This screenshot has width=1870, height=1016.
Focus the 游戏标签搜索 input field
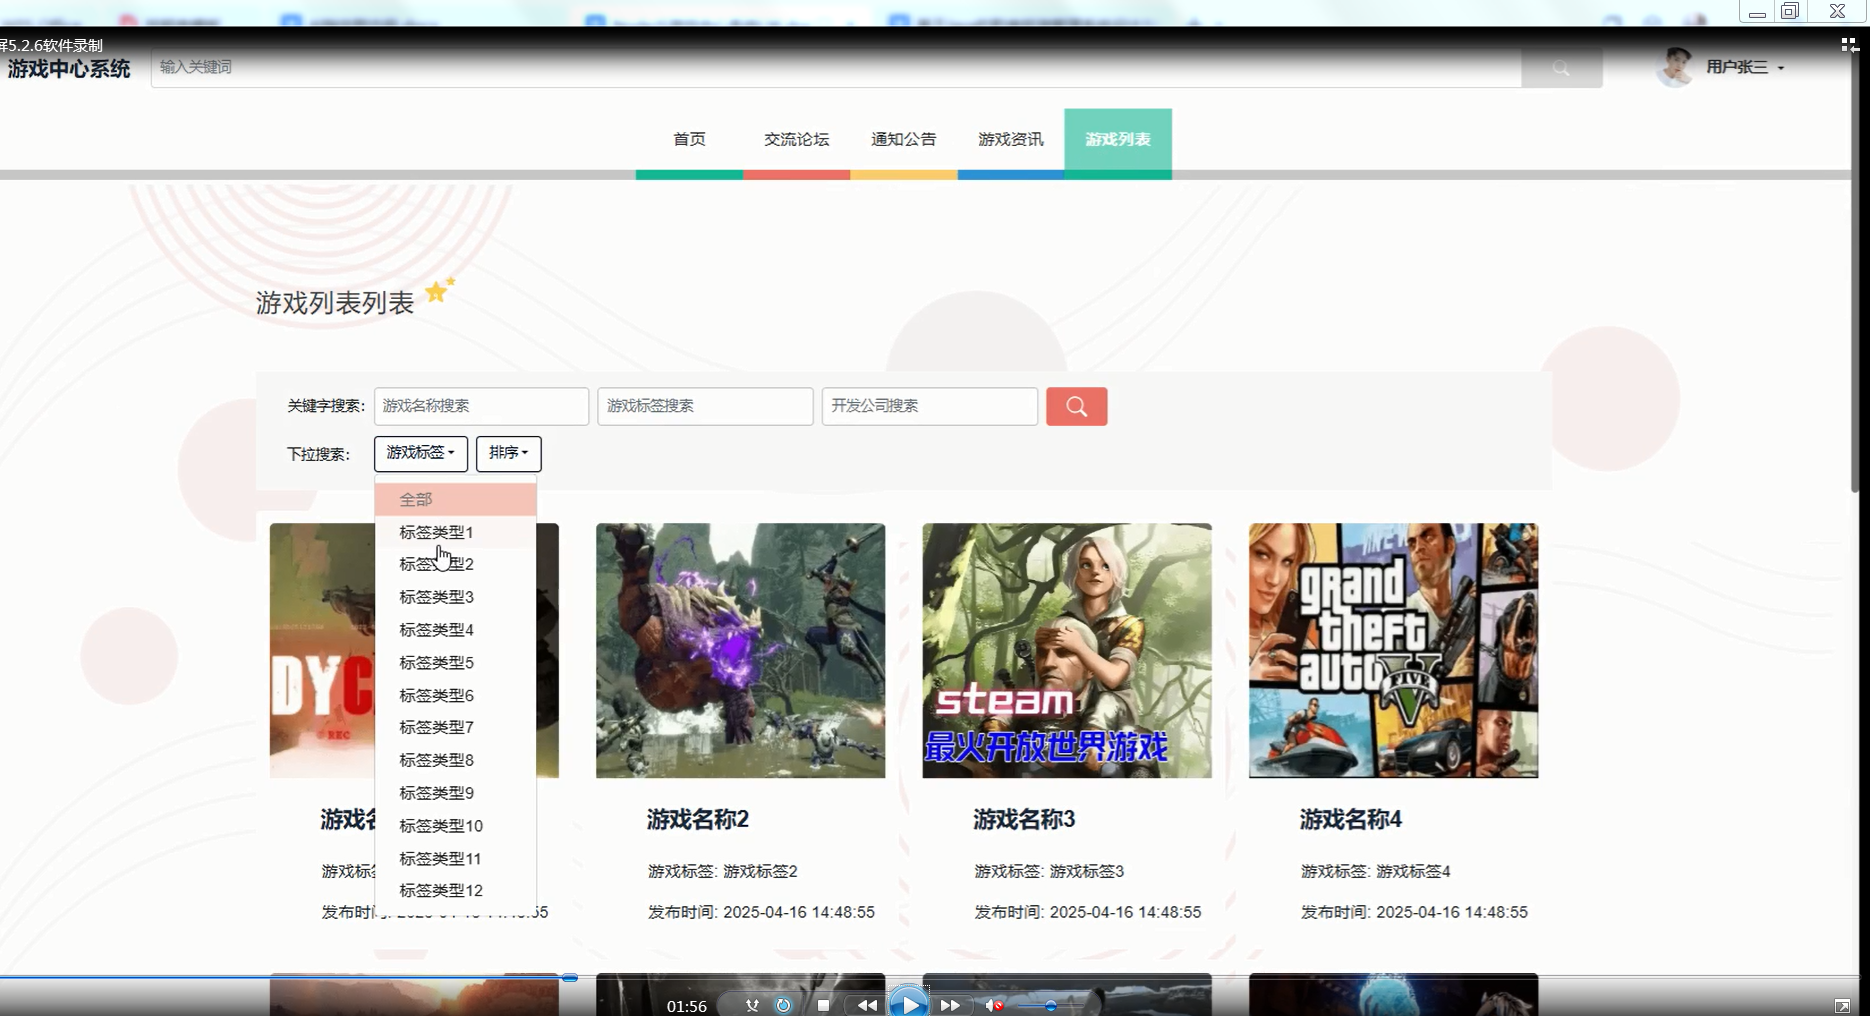705,406
